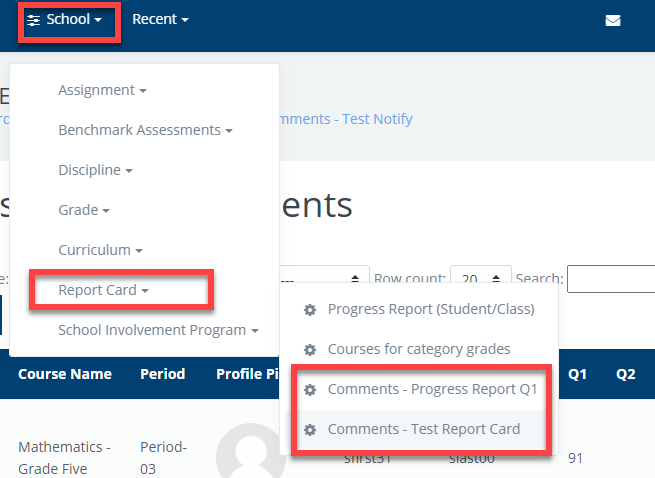
Task: Click gear icon for Comments - Progress Report Q1
Action: click(310, 390)
